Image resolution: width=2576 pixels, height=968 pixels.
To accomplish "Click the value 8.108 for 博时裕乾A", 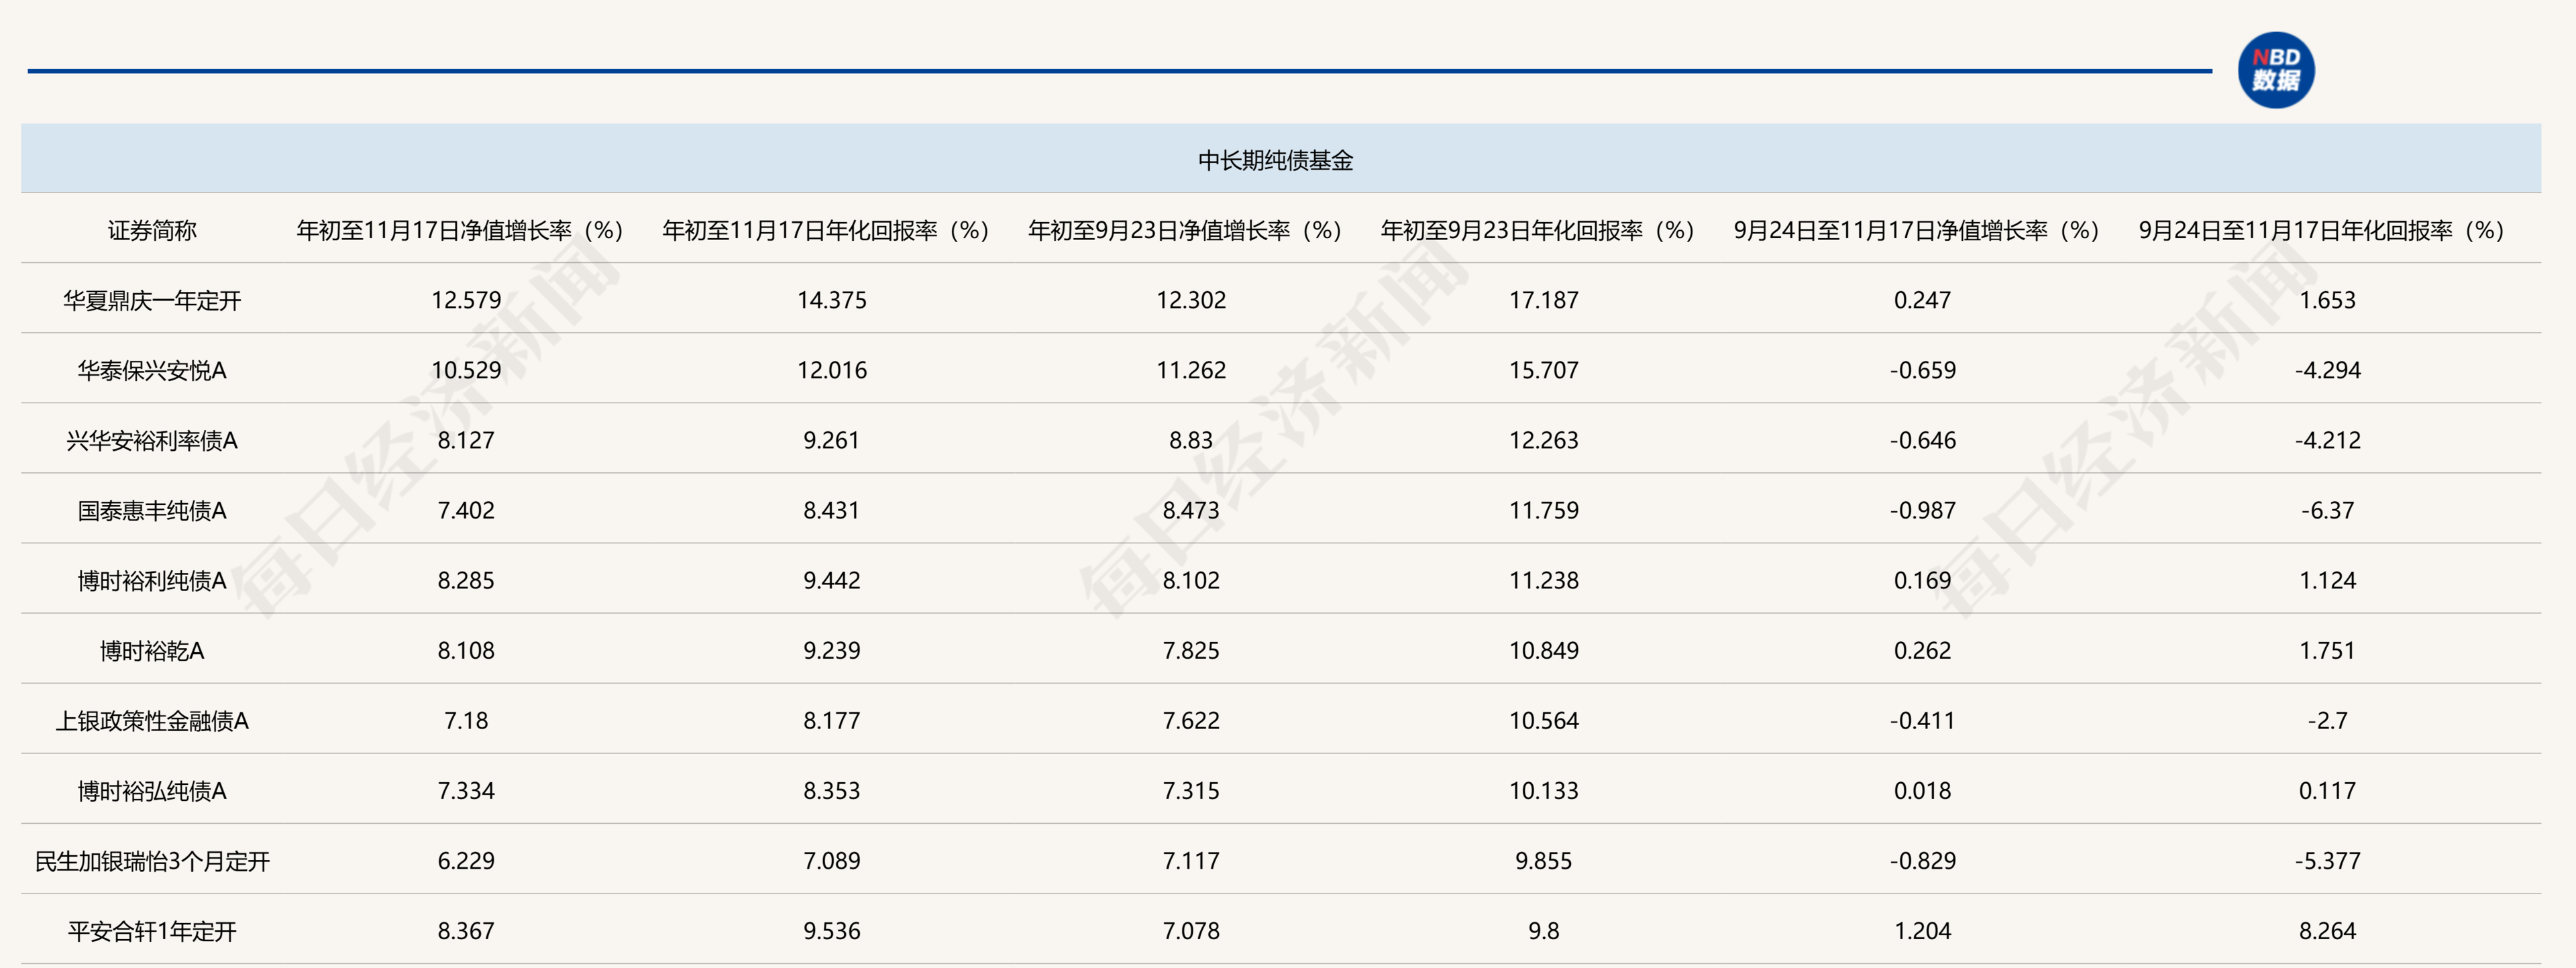I will (x=466, y=650).
